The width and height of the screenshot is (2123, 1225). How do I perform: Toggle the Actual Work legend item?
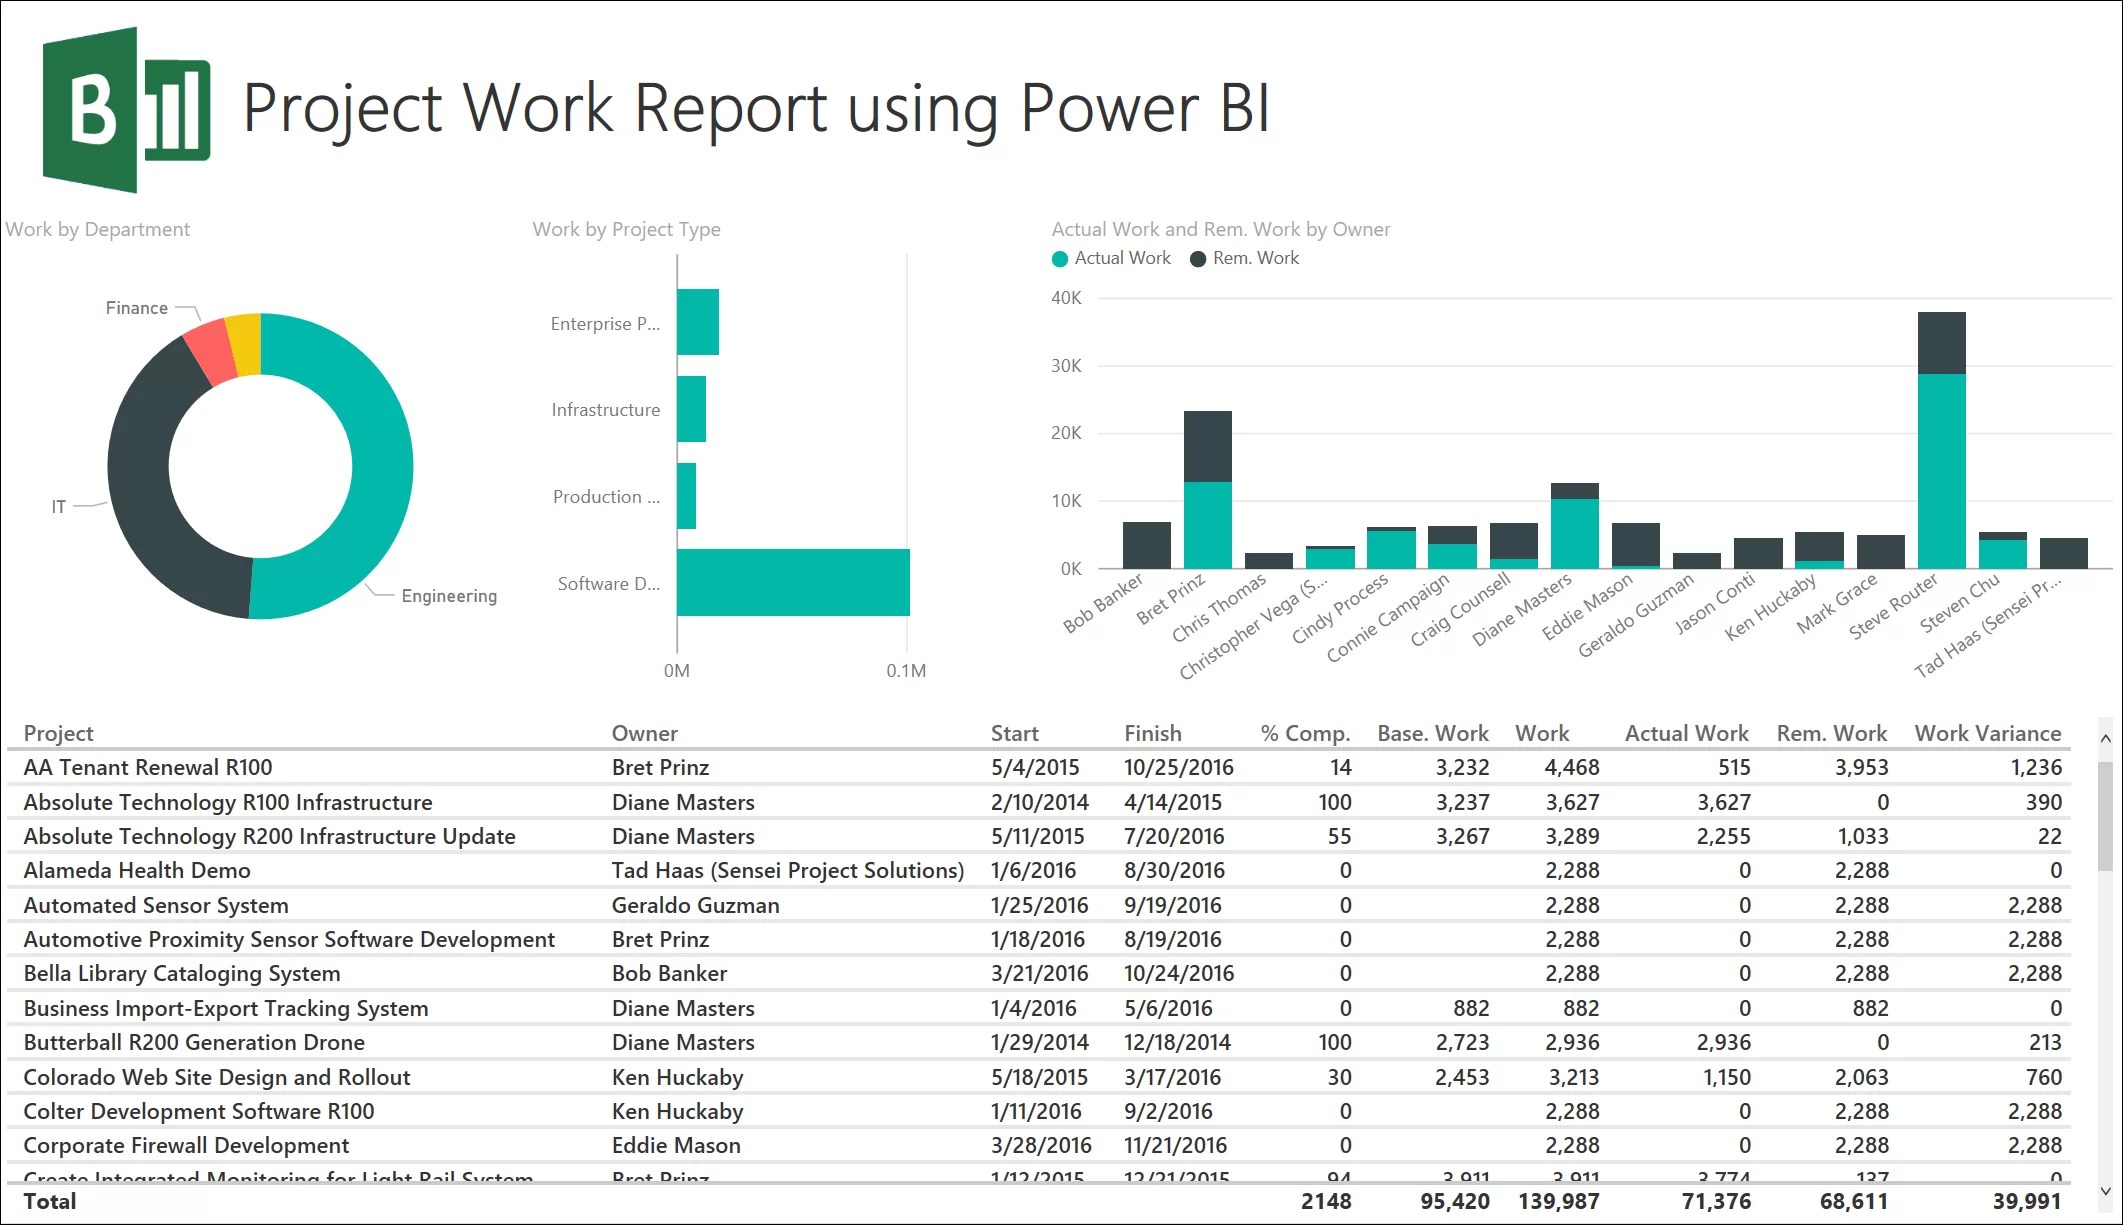[1110, 258]
